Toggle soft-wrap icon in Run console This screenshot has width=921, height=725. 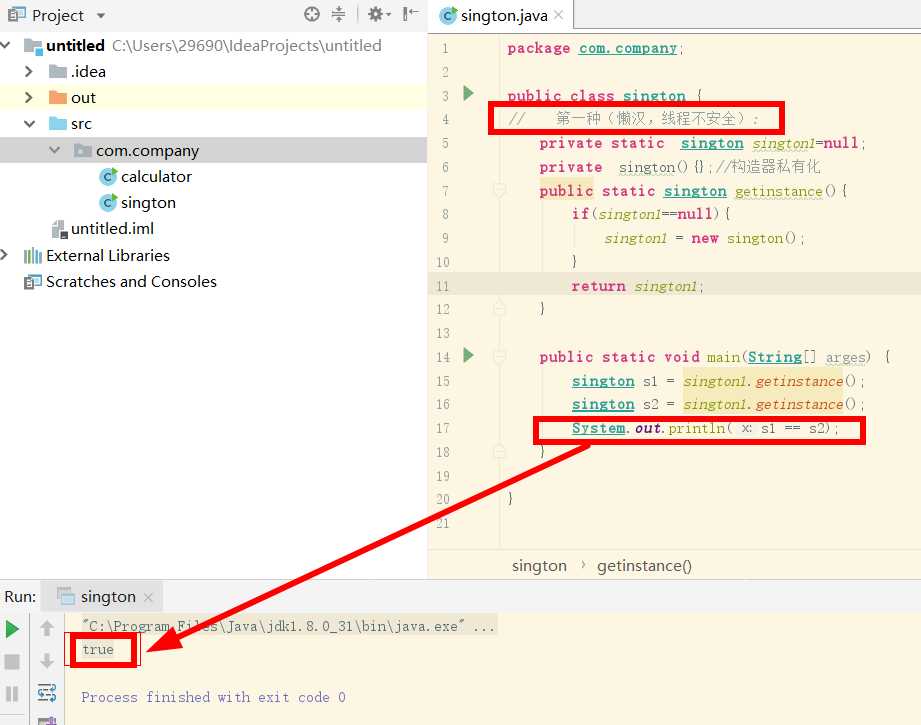coord(47,693)
